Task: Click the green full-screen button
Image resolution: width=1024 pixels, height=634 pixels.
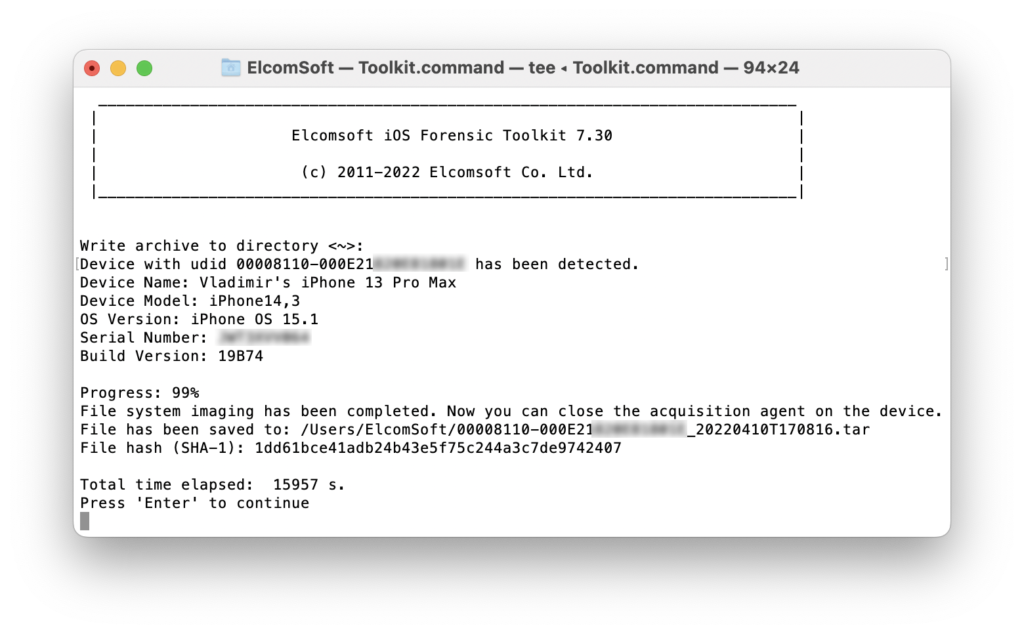Action: click(x=144, y=67)
